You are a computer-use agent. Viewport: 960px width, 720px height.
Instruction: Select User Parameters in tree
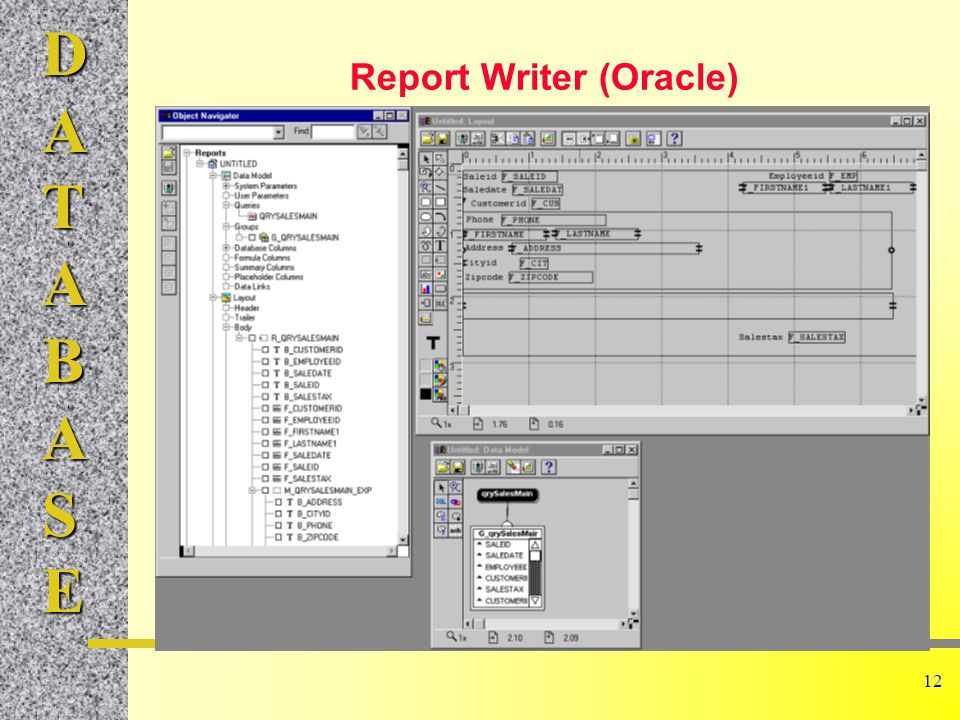tap(261, 196)
